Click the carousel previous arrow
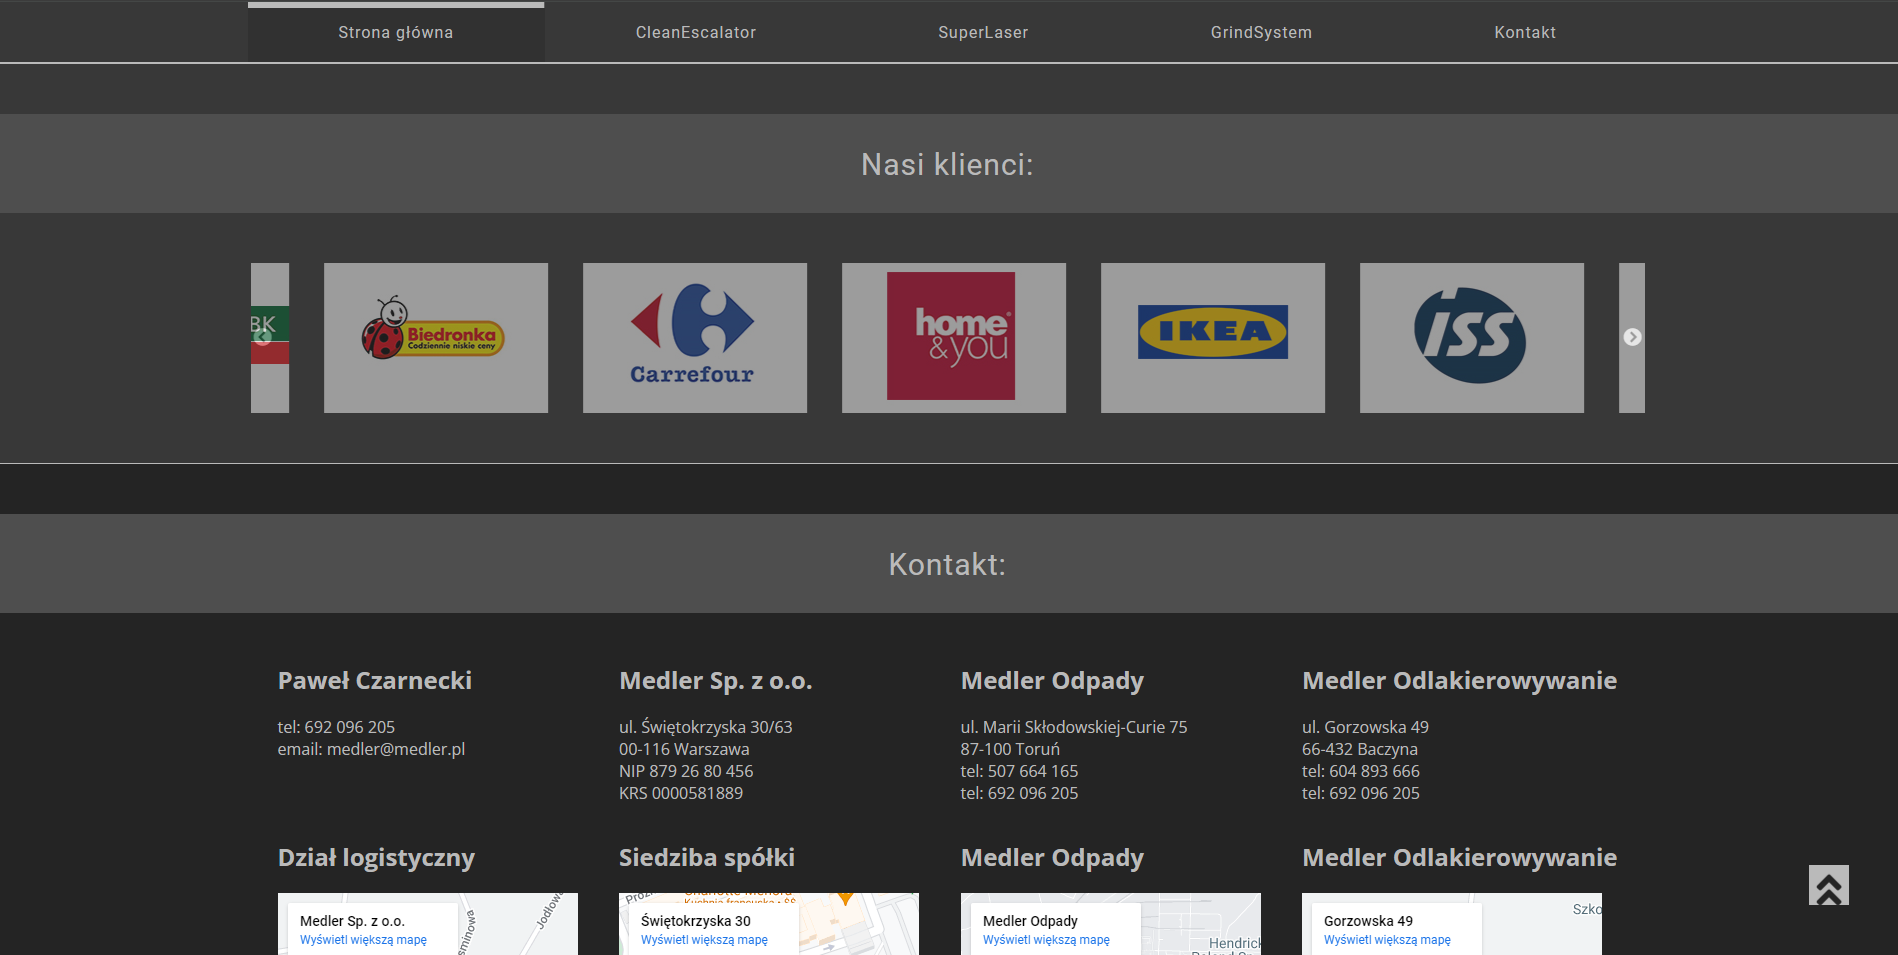1898x955 pixels. pos(263,338)
